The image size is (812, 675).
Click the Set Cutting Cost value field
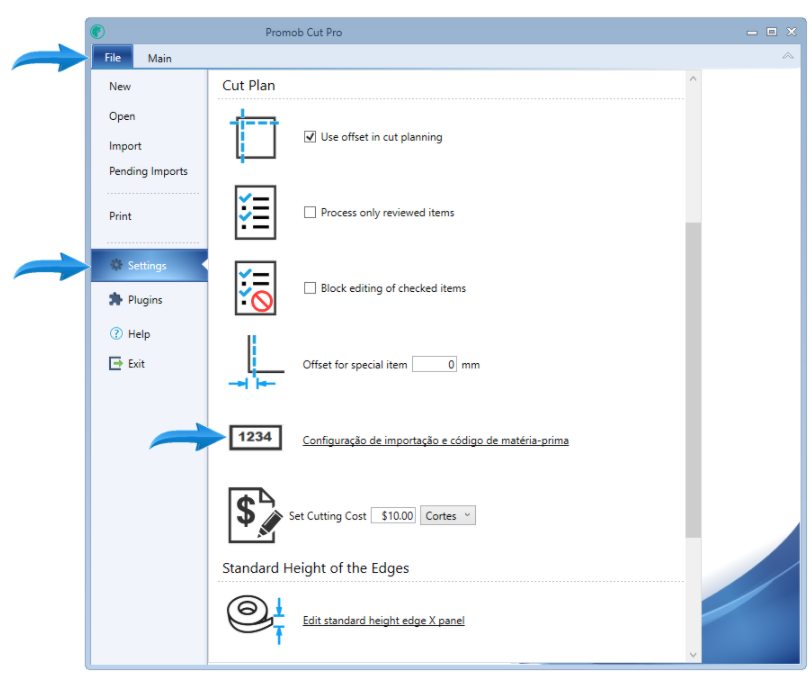tap(394, 515)
